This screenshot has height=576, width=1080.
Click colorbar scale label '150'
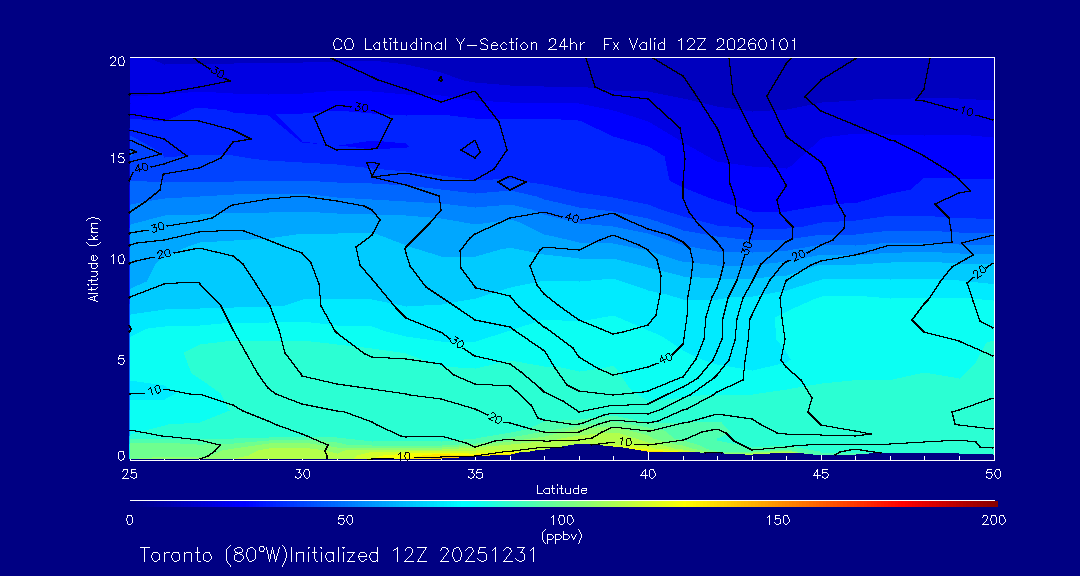778,520
